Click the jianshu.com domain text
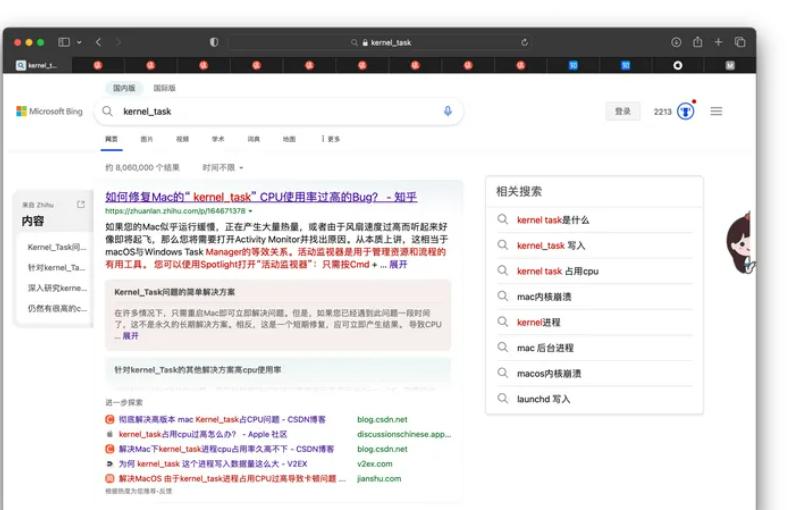 pos(379,478)
